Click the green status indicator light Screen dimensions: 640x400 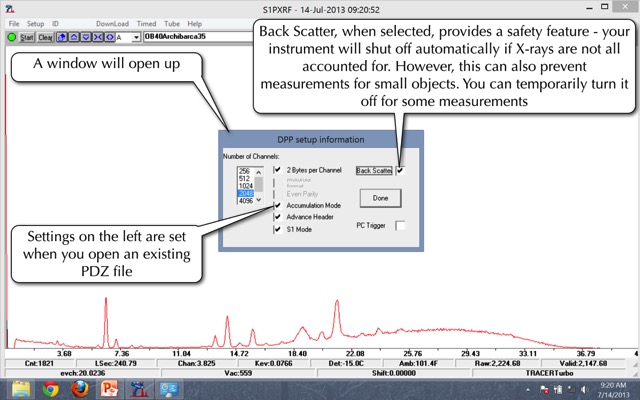(10, 37)
